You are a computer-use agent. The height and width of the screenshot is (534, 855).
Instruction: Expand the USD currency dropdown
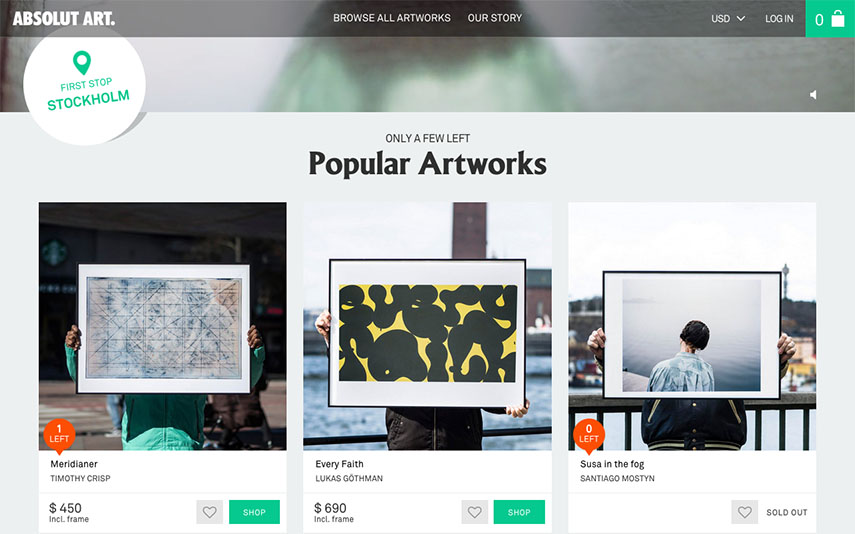728,19
